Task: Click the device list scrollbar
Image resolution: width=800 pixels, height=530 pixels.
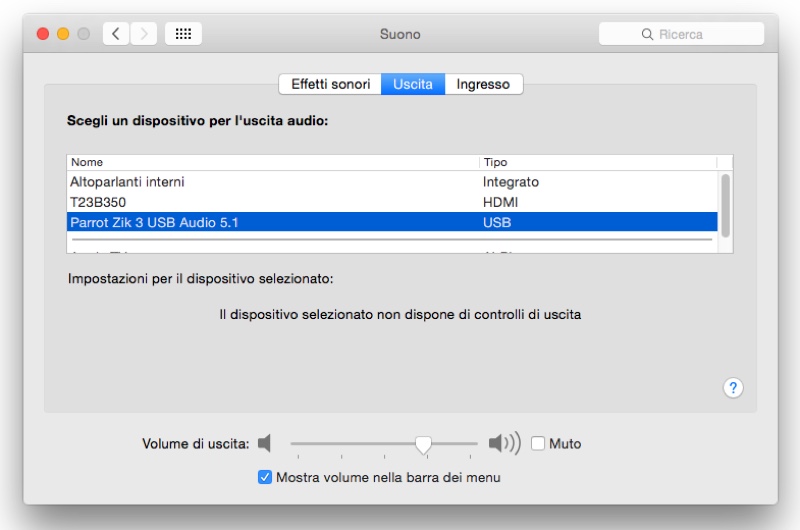Action: 726,205
